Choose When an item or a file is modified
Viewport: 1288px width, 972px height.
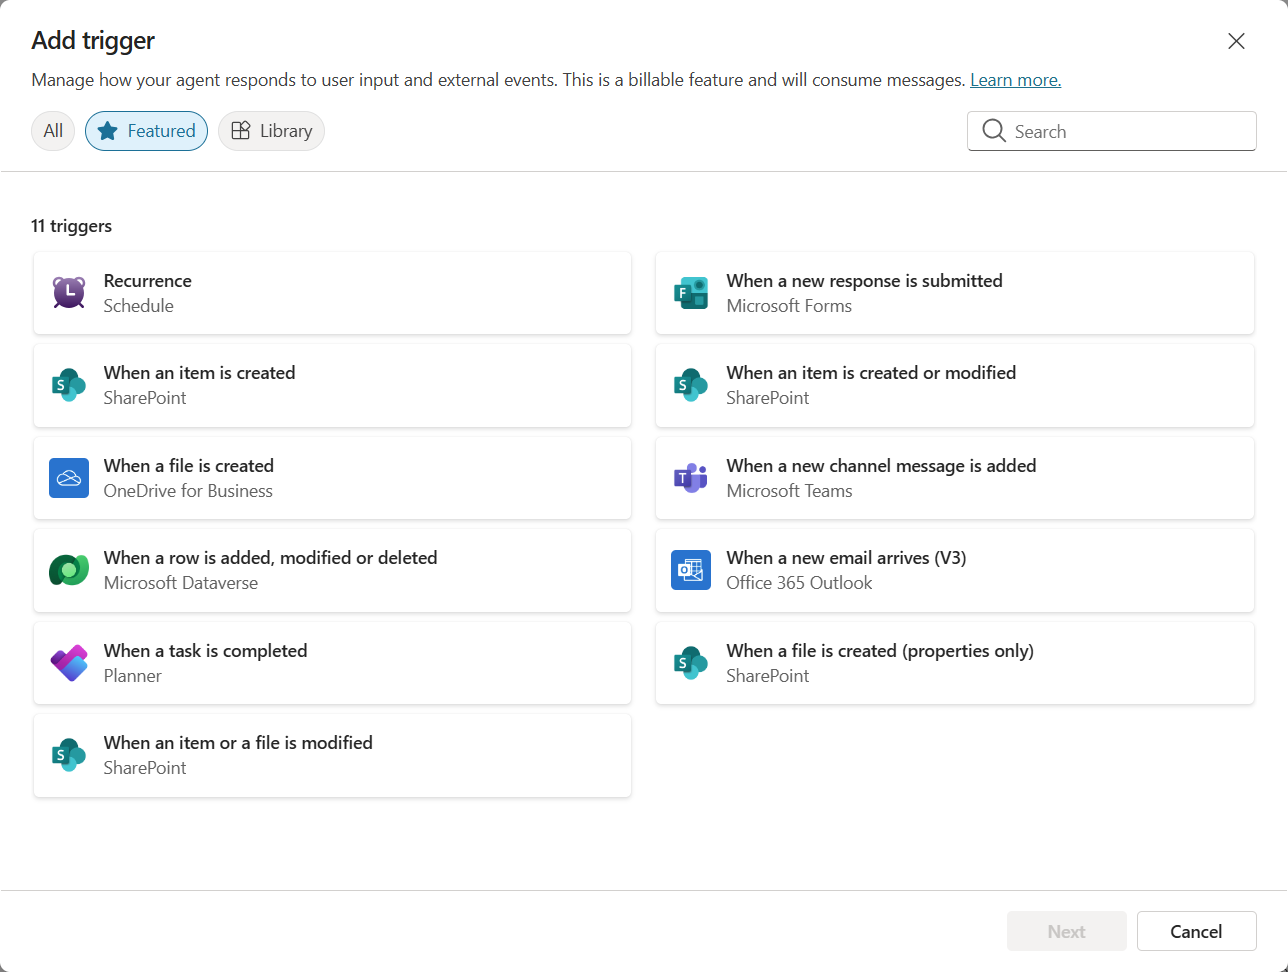pos(332,755)
